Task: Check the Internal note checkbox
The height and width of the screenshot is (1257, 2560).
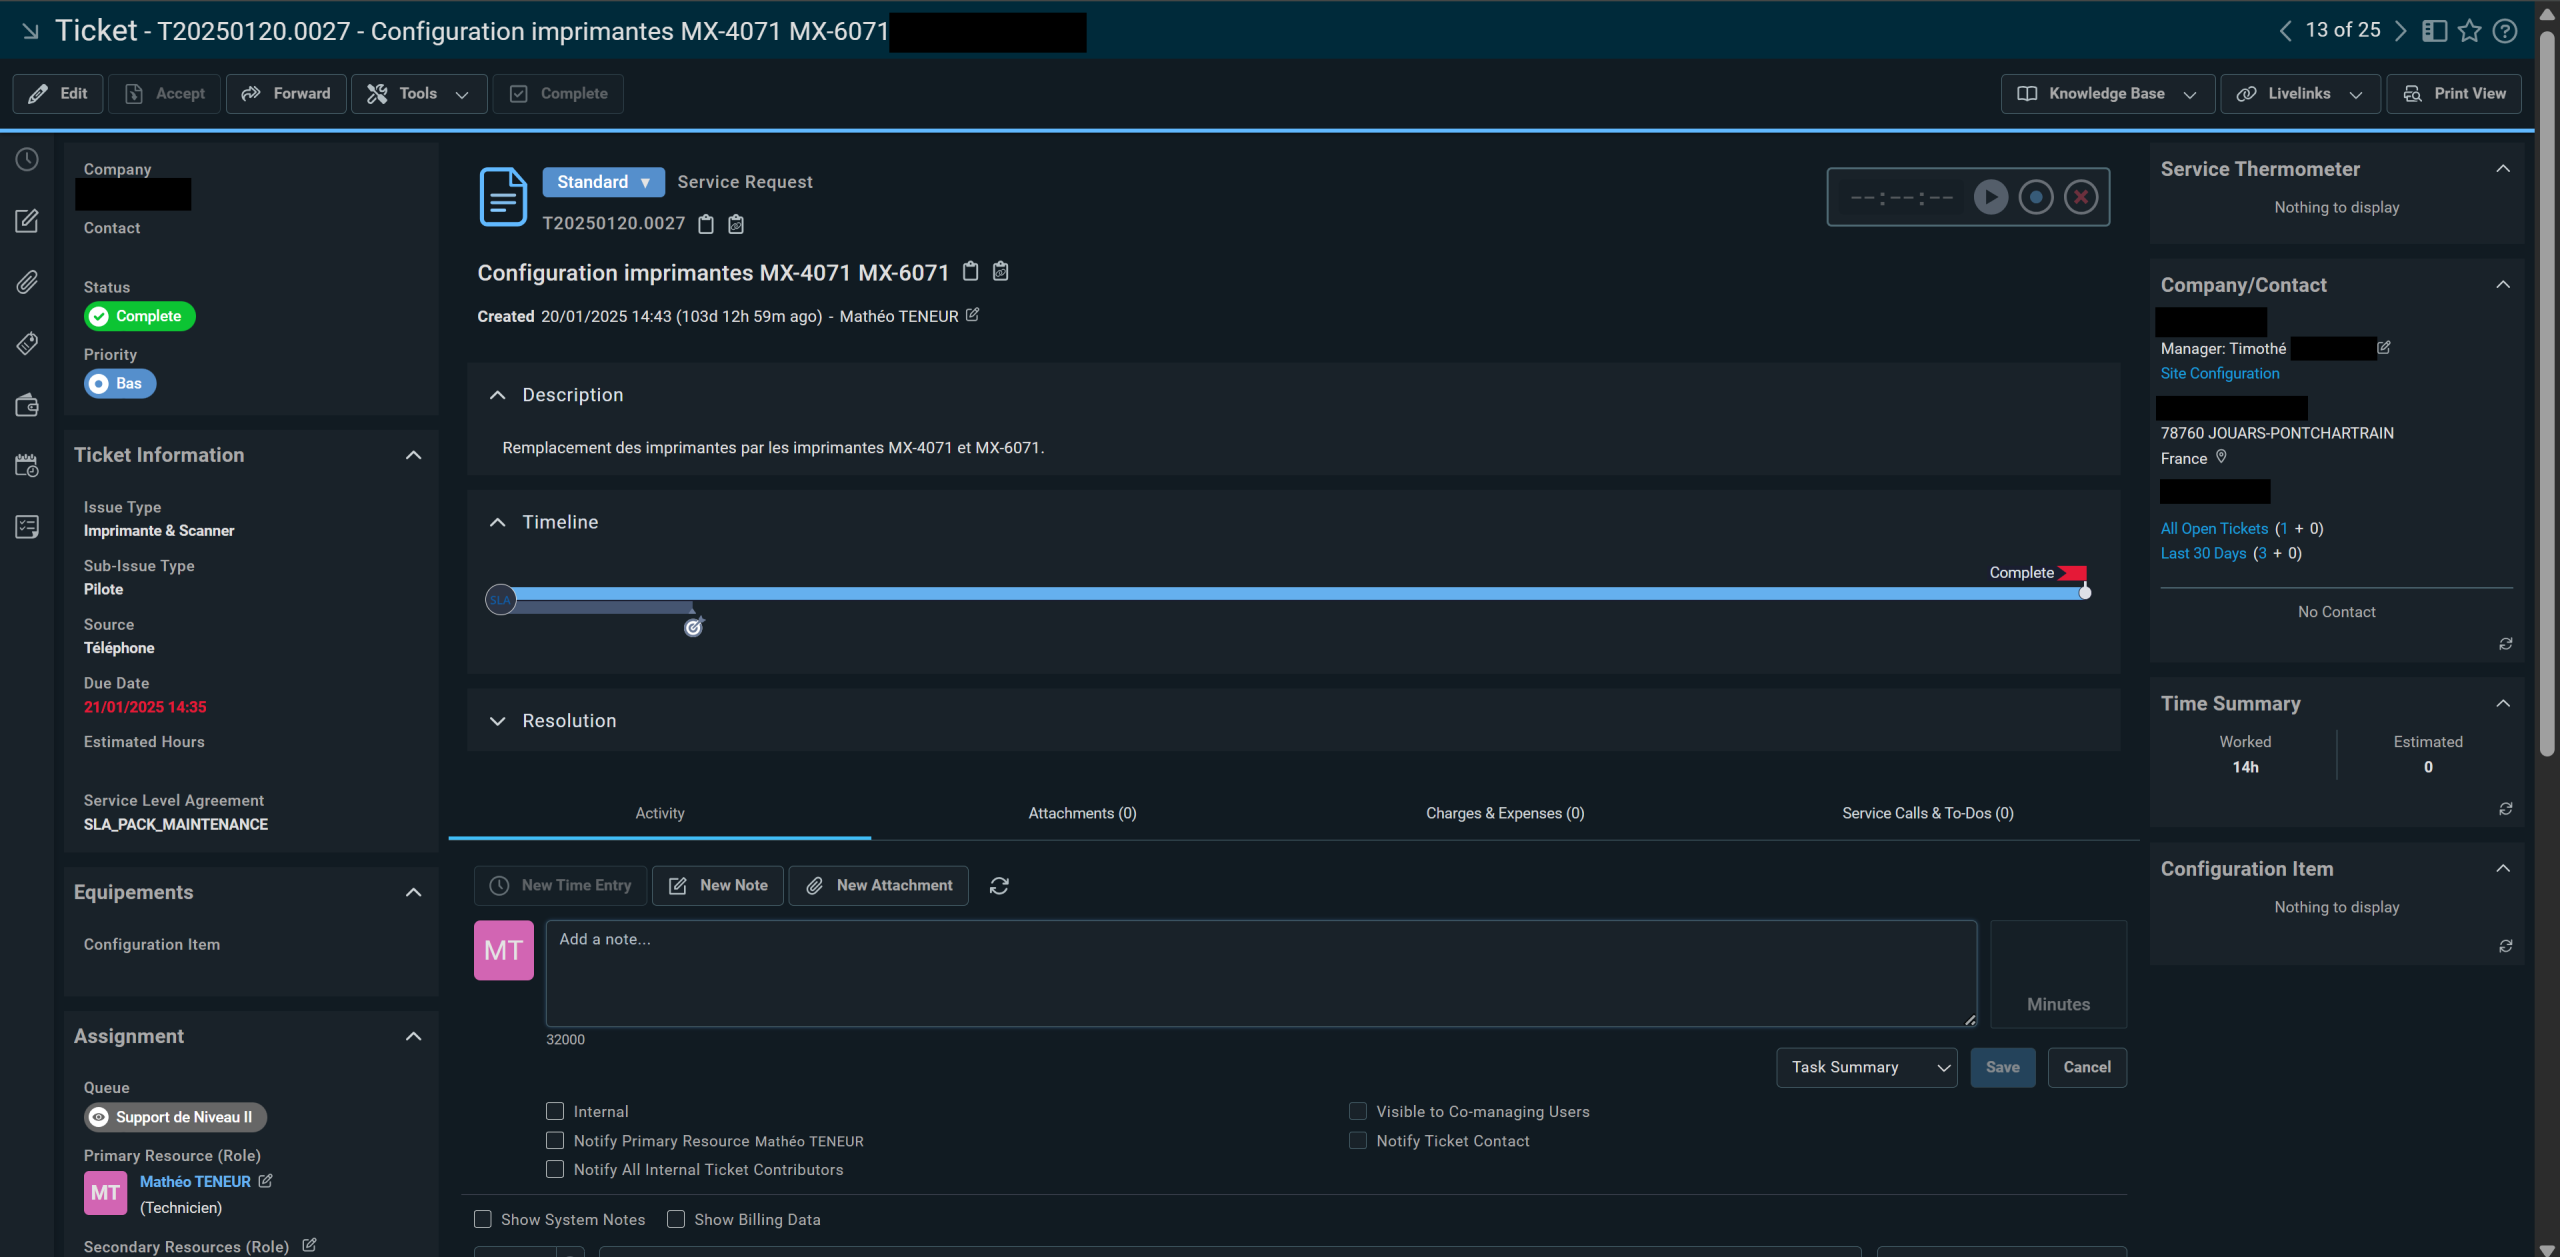Action: pyautogui.click(x=555, y=1111)
